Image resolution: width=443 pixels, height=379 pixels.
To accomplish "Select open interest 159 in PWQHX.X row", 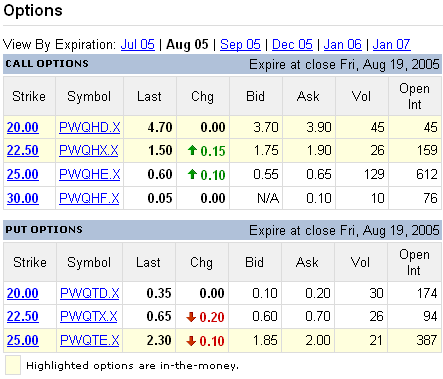I will [427, 150].
